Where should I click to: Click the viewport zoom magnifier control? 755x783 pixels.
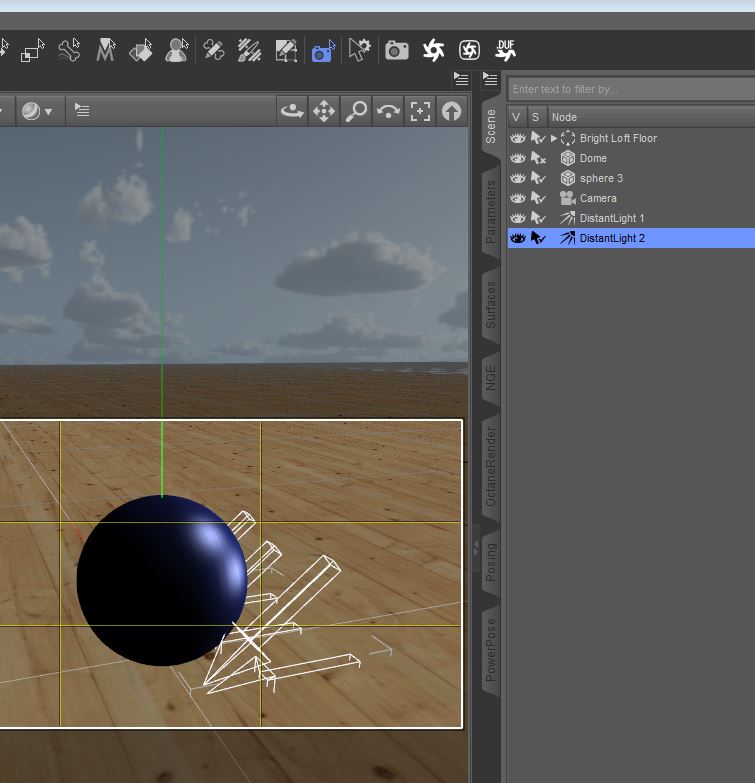tap(356, 111)
